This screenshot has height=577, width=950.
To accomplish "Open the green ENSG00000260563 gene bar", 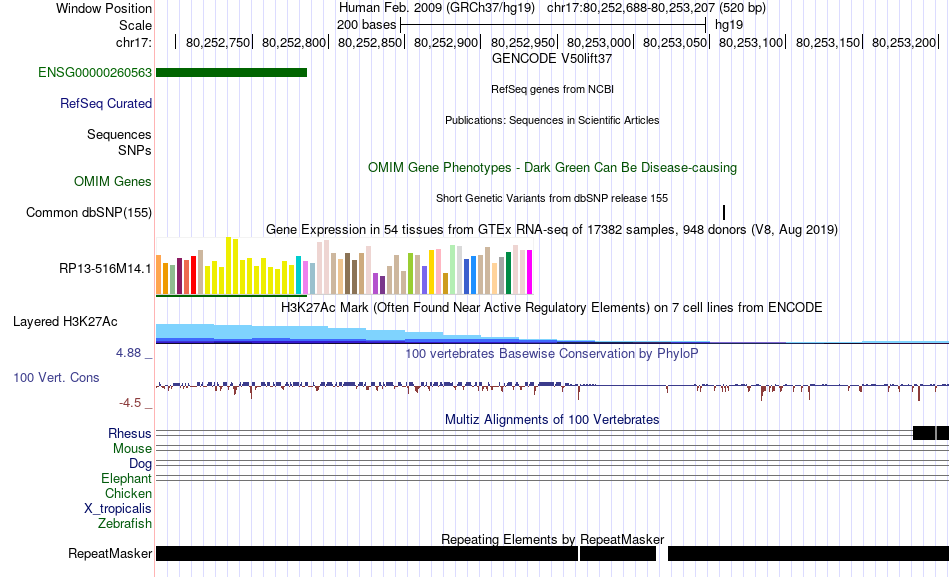I will [231, 73].
